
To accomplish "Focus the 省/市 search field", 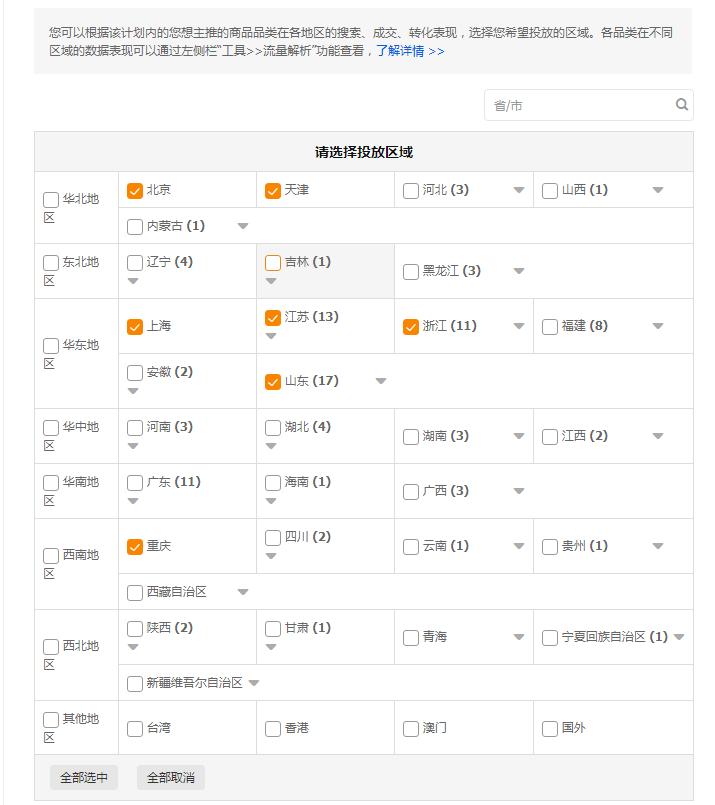I will click(588, 105).
